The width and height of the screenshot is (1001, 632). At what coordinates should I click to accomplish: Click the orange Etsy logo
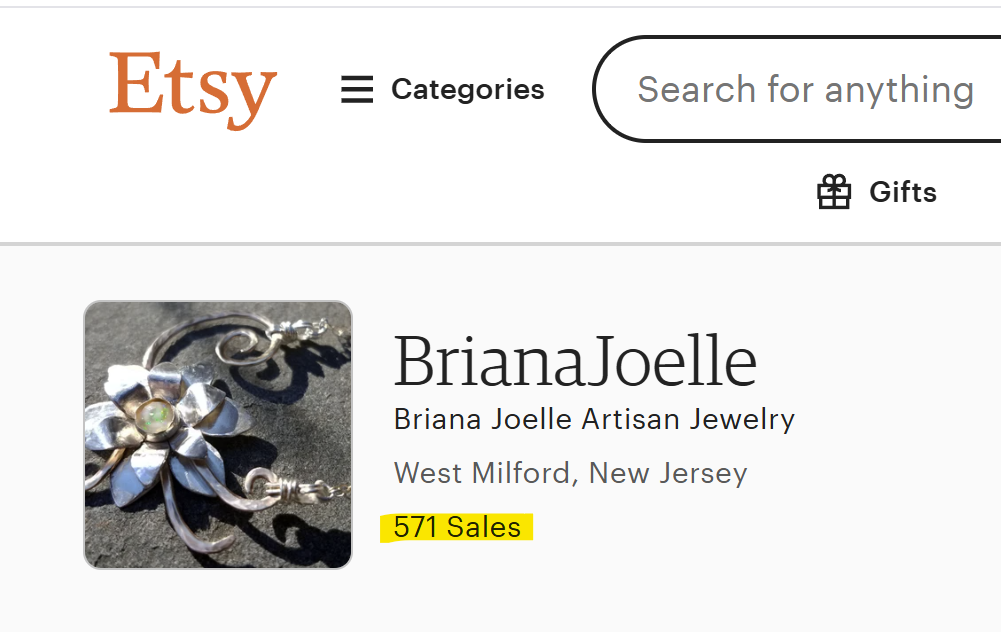click(192, 89)
